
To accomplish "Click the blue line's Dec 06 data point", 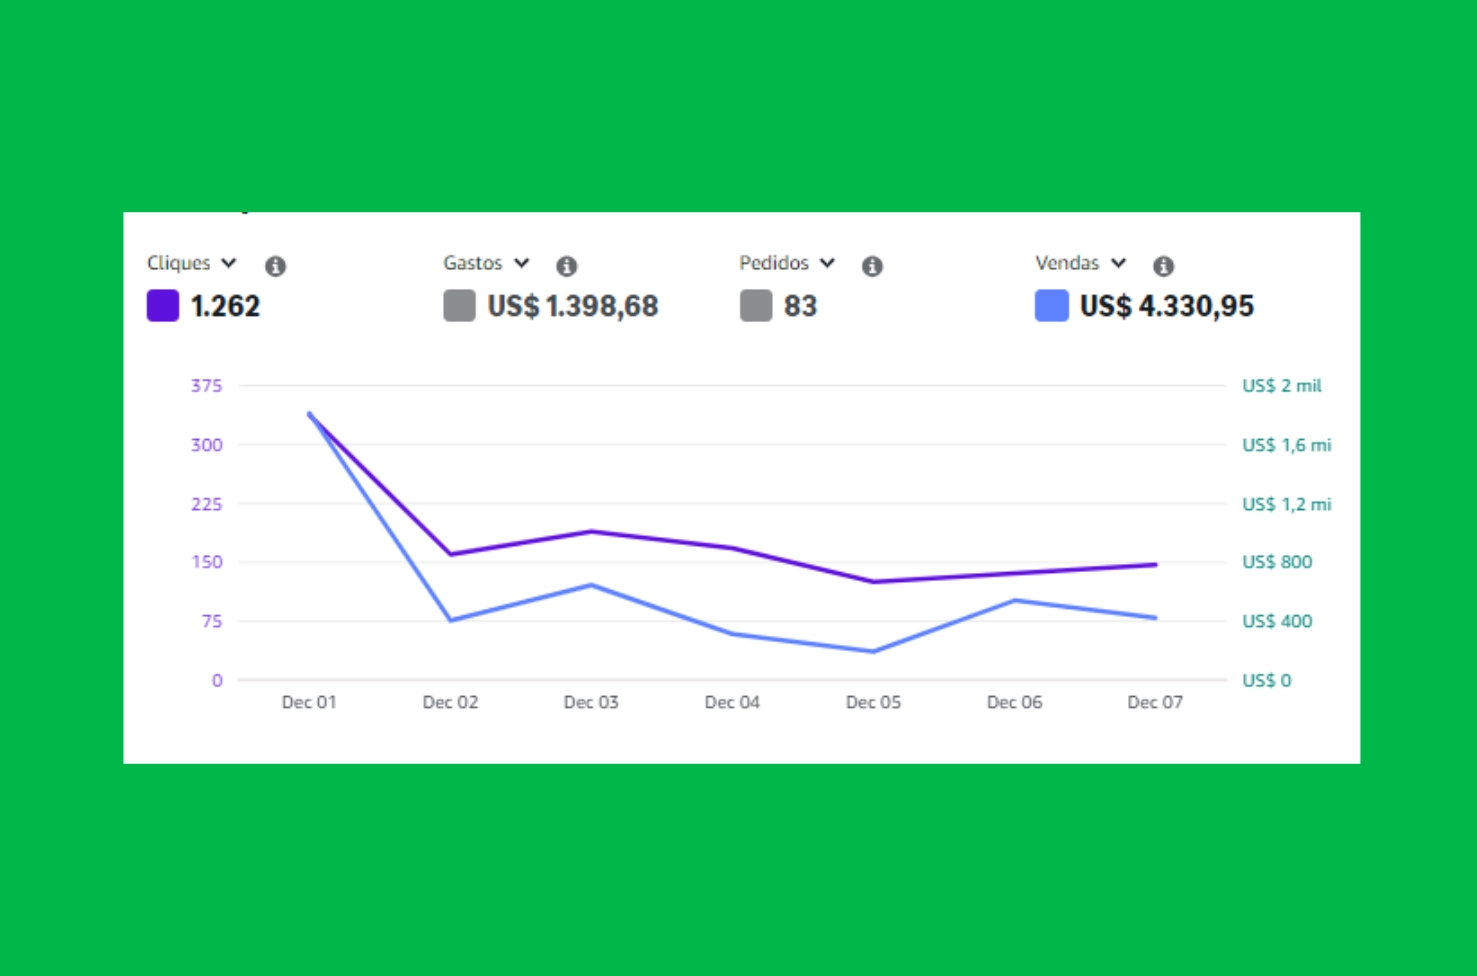I will 1015,600.
